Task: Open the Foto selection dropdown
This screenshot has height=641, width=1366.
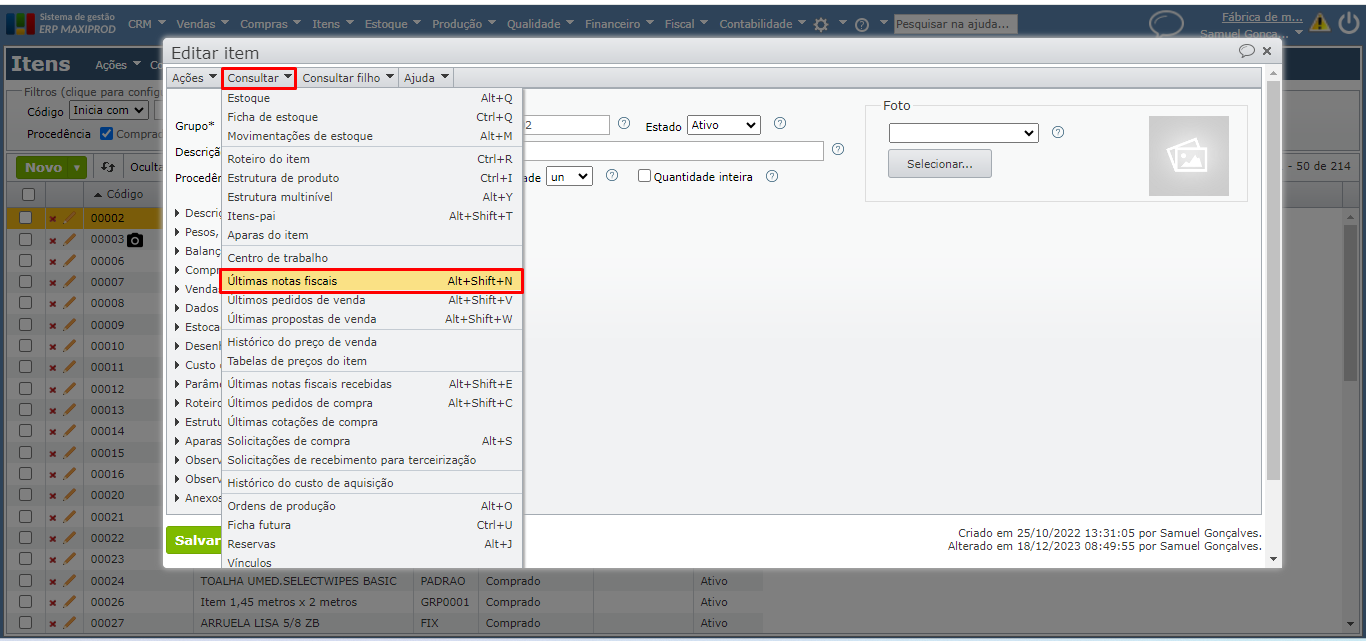Action: (x=964, y=133)
